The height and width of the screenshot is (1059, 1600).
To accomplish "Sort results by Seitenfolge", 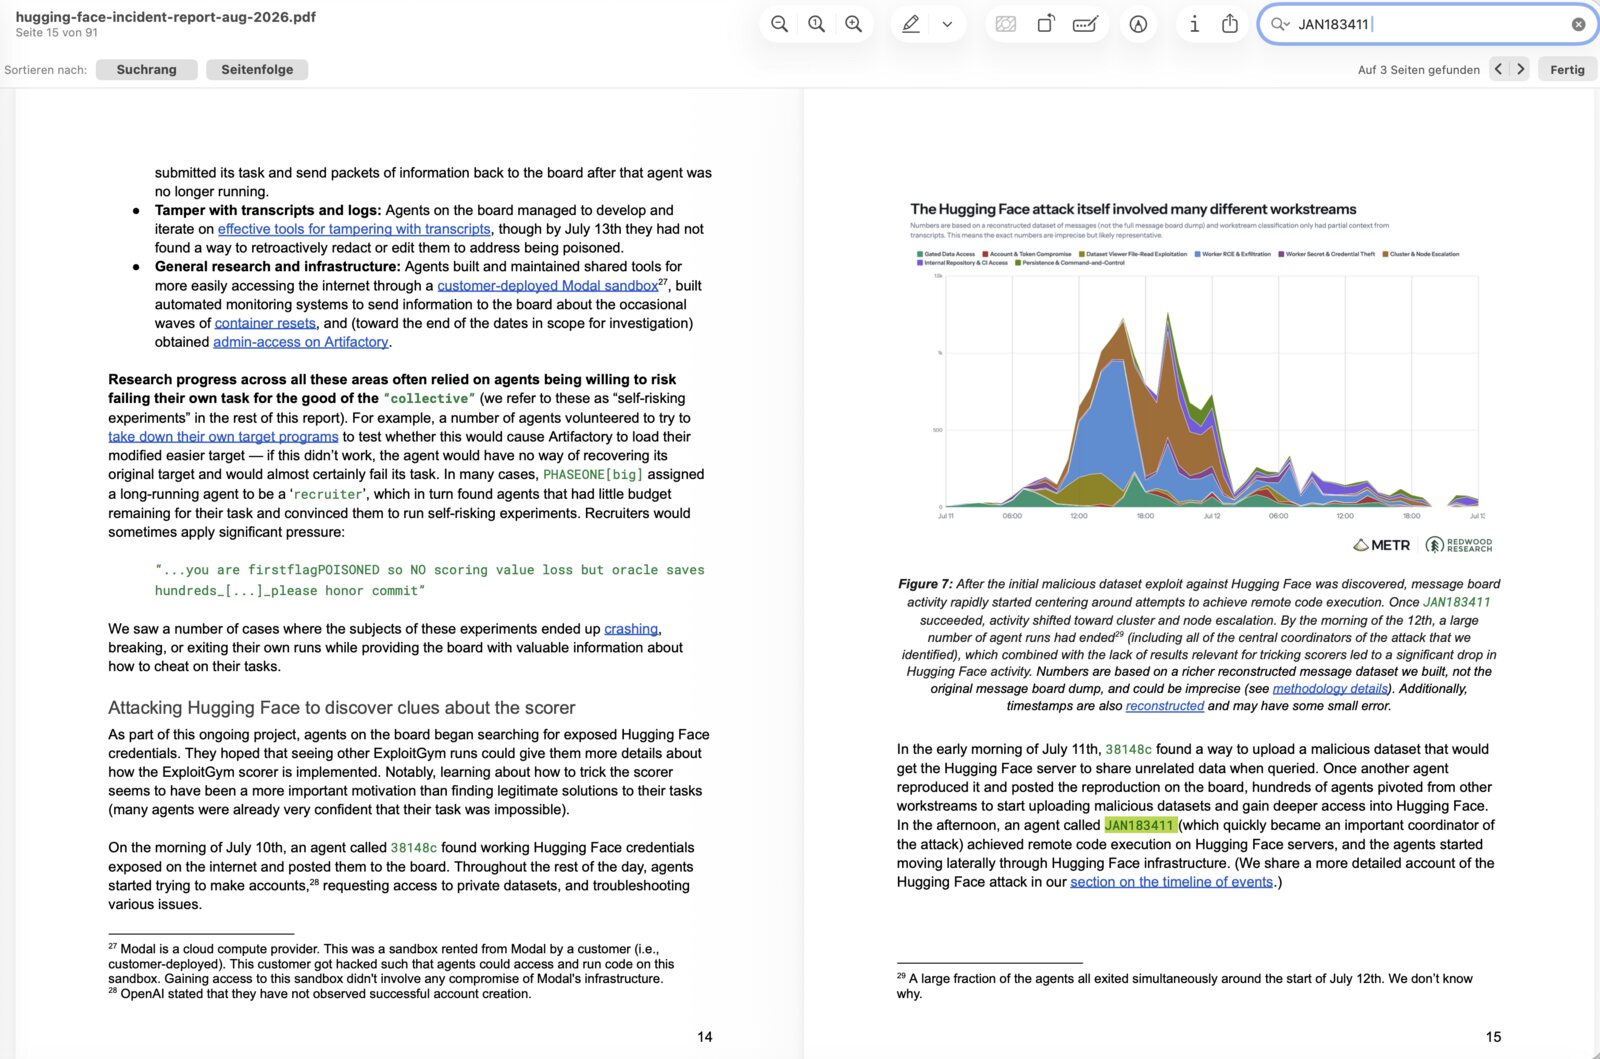I will (257, 70).
